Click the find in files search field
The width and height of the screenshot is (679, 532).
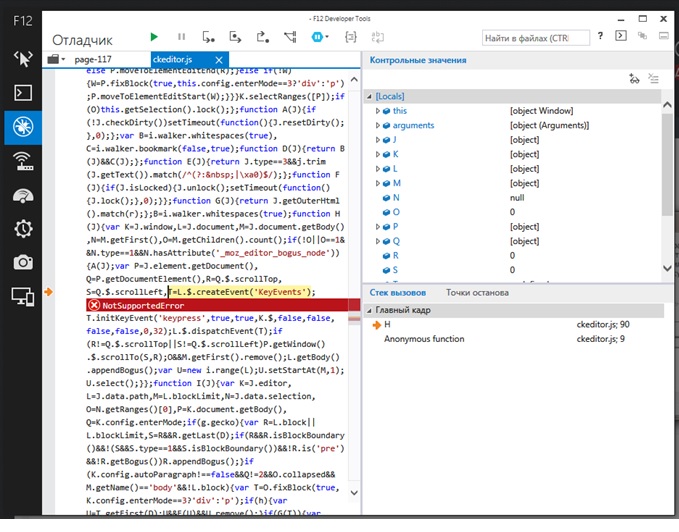tap(536, 38)
